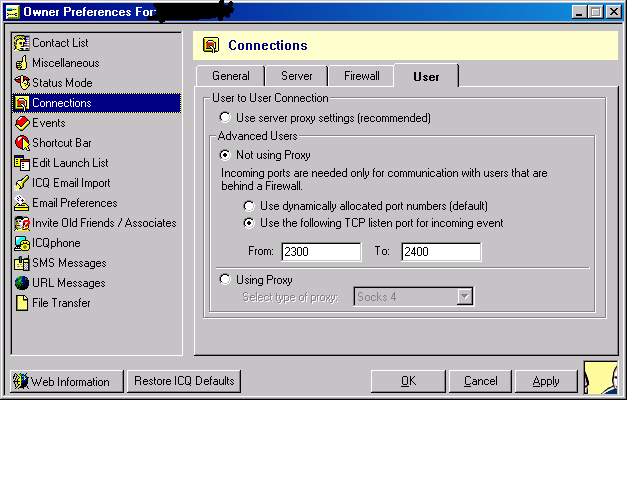Click the Apply button
Image resolution: width=640 pixels, height=480 pixels.
(546, 381)
